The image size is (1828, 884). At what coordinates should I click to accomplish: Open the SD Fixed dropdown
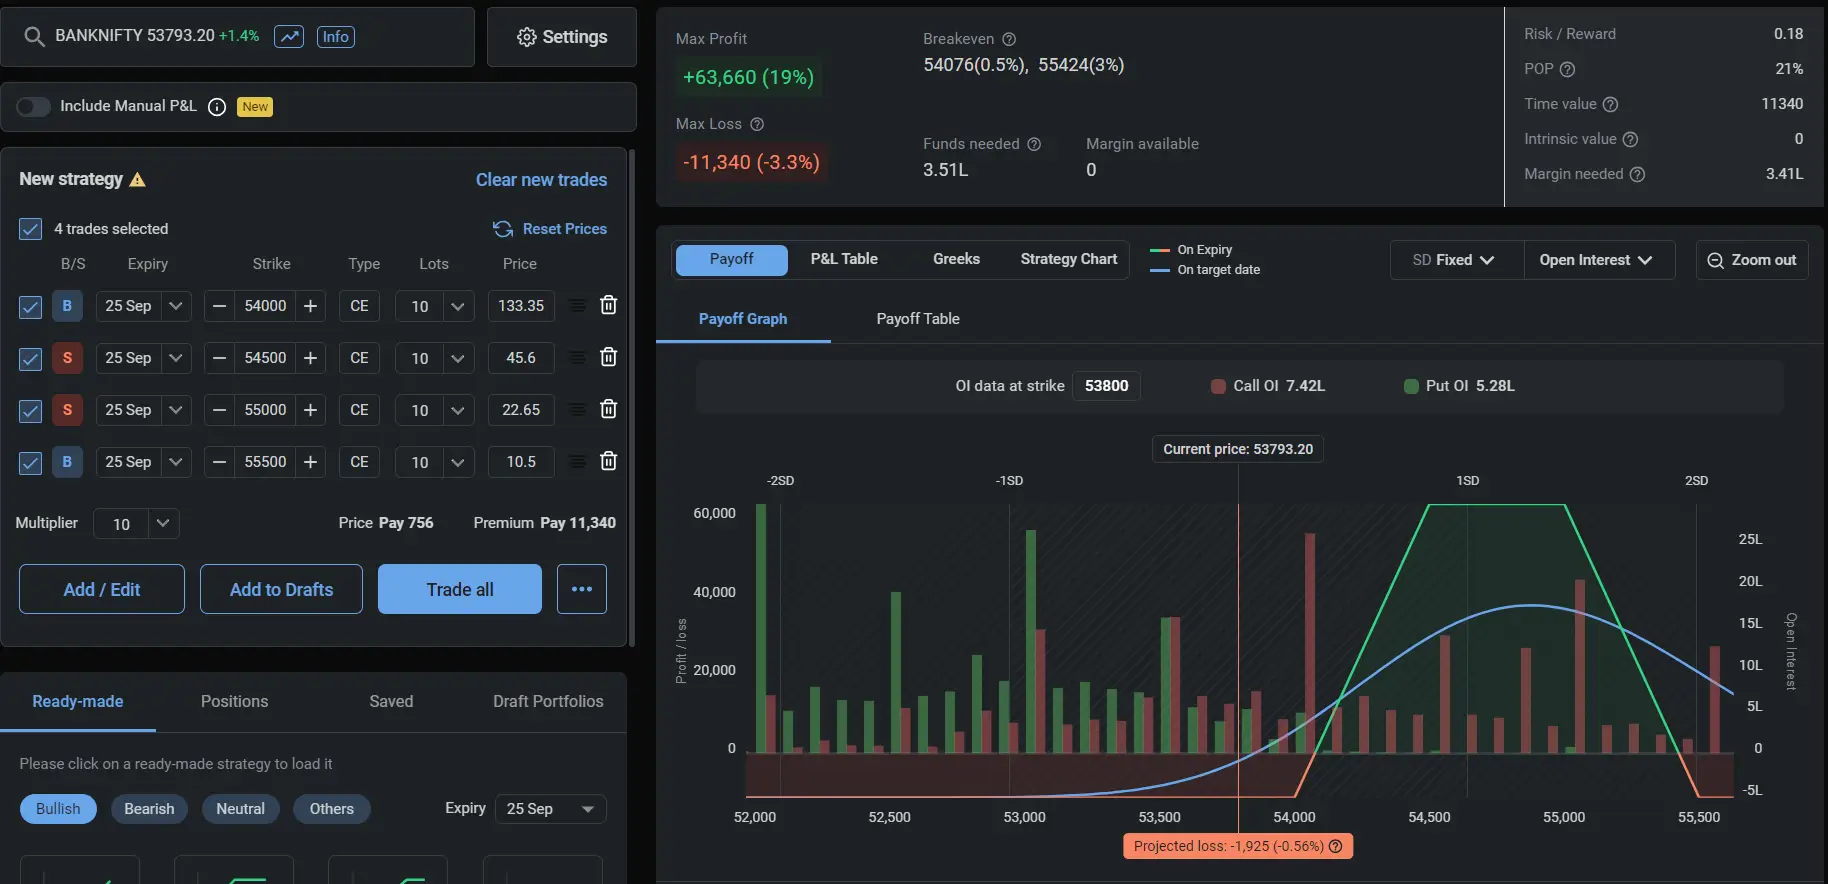point(1455,260)
